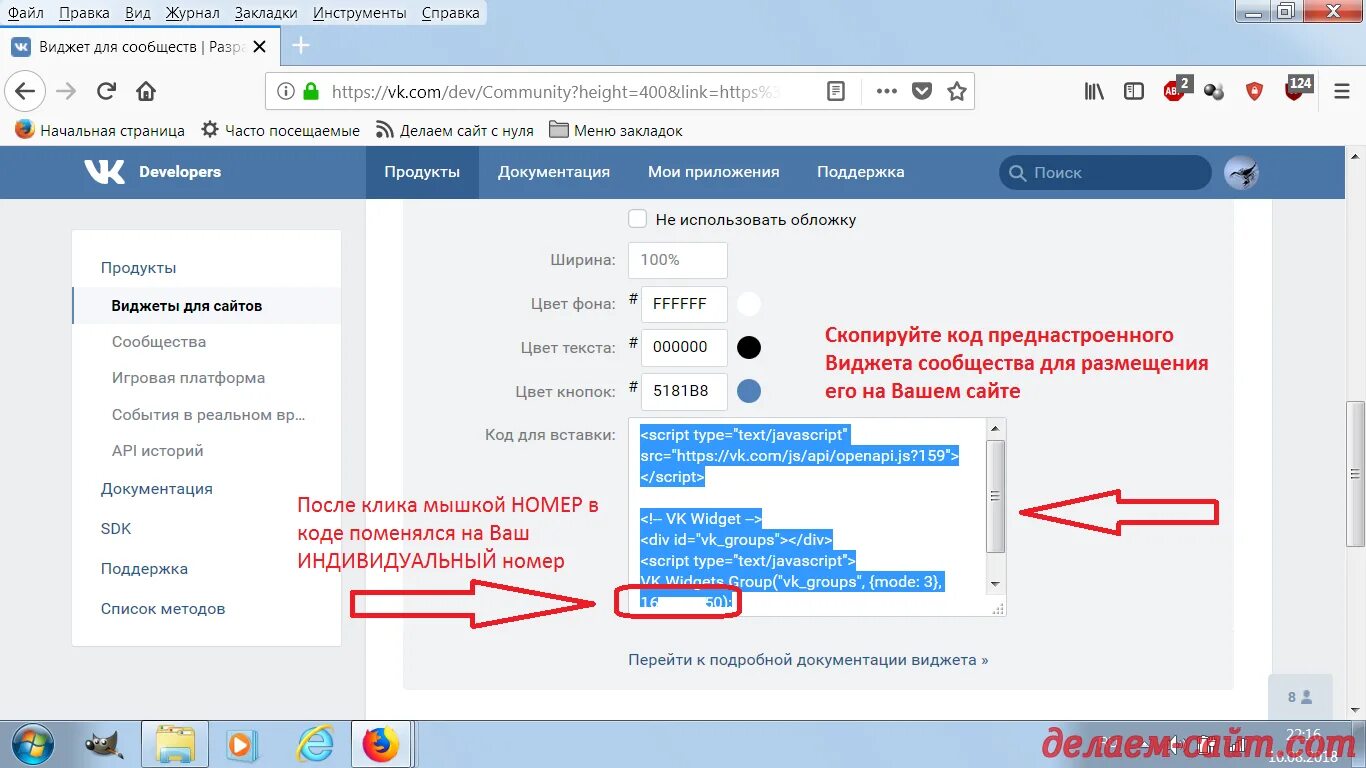Open 'Часто посещаемые' bookmark folder
Image resolution: width=1366 pixels, height=768 pixels.
[x=281, y=130]
